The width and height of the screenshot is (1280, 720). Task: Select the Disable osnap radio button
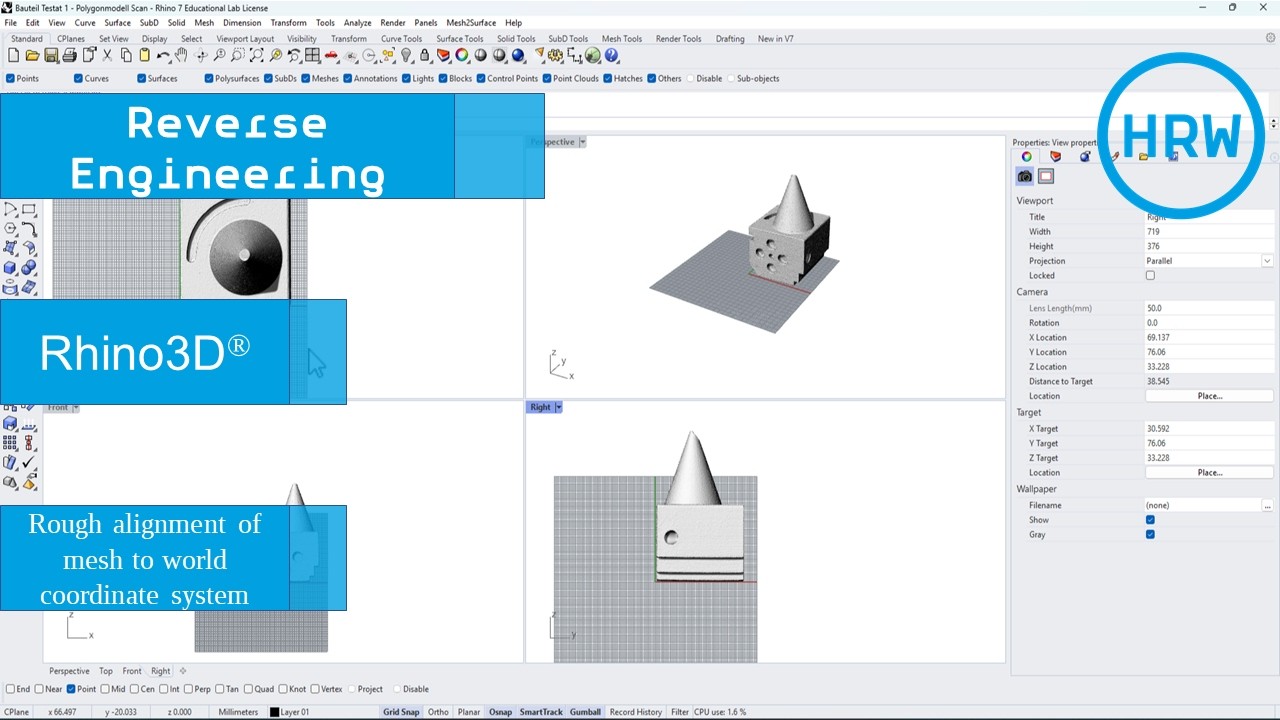point(397,689)
